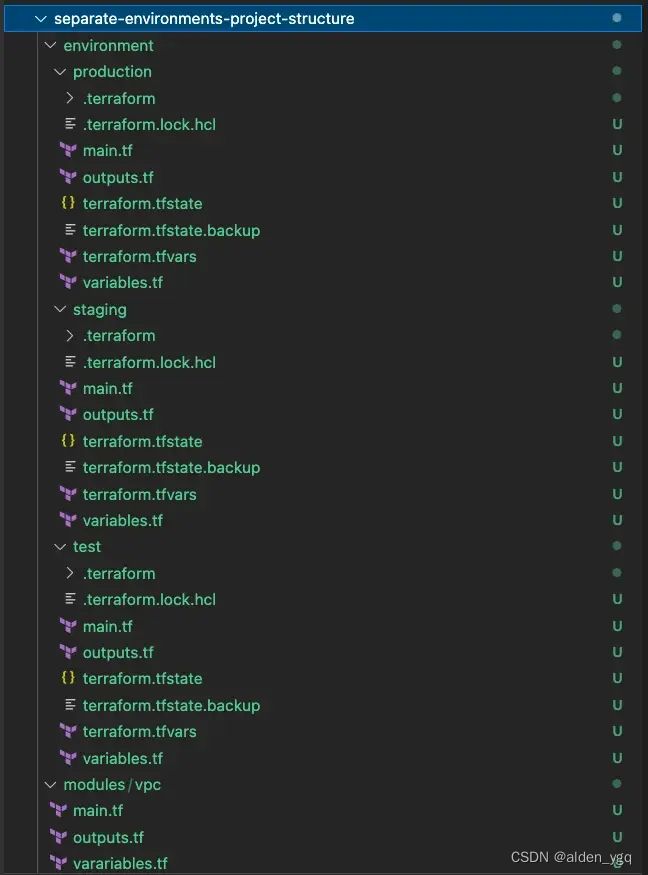Open main.tf inside the production folder
Image resolution: width=648 pixels, height=875 pixels.
pyautogui.click(x=107, y=150)
